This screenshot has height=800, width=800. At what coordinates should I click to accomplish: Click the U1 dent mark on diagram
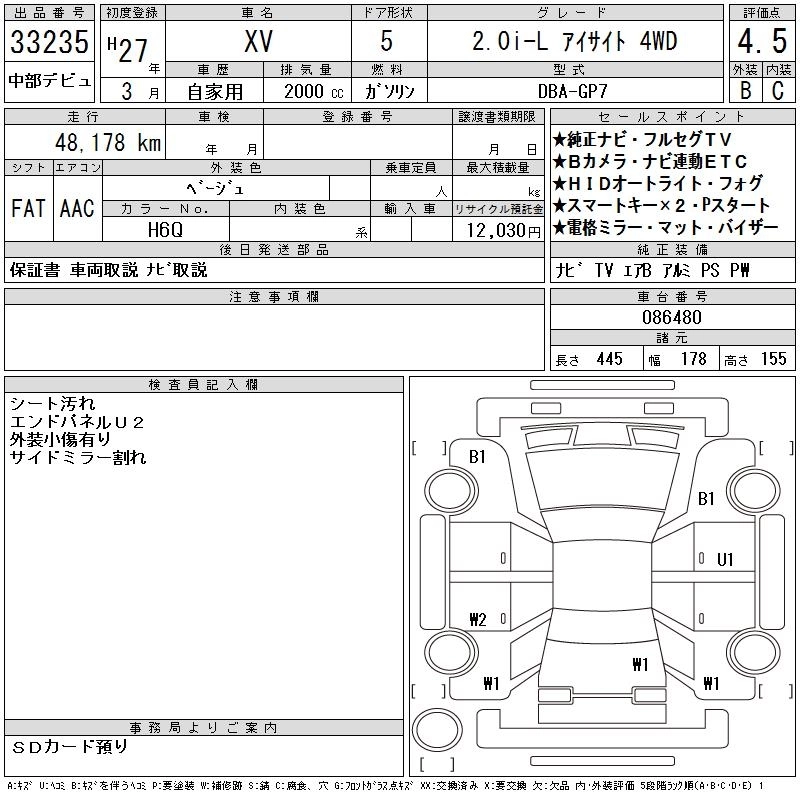(x=725, y=559)
